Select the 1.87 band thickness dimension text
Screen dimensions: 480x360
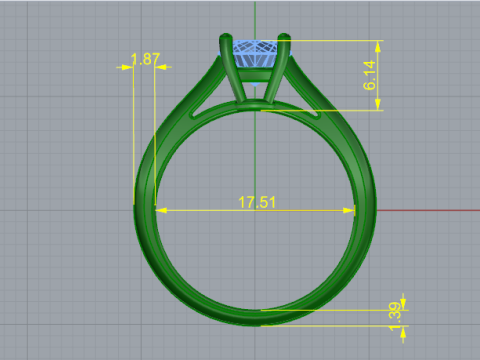[145, 59]
